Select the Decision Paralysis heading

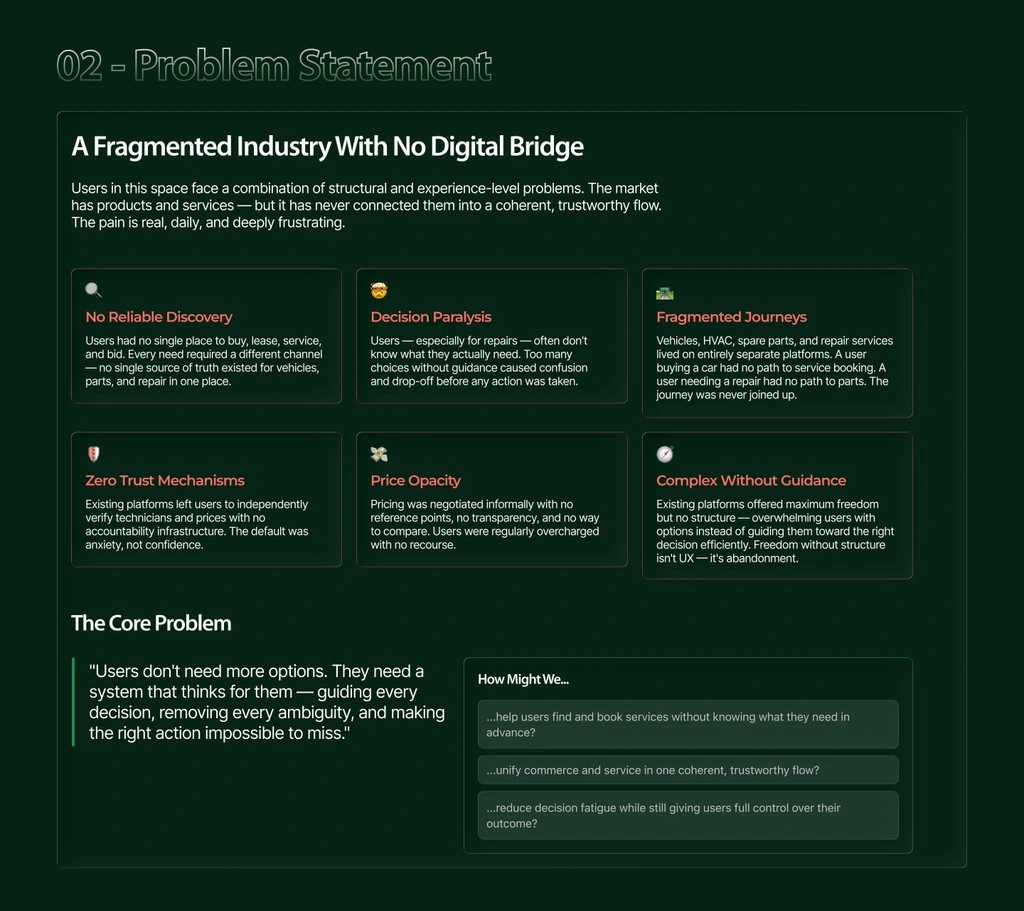click(431, 317)
